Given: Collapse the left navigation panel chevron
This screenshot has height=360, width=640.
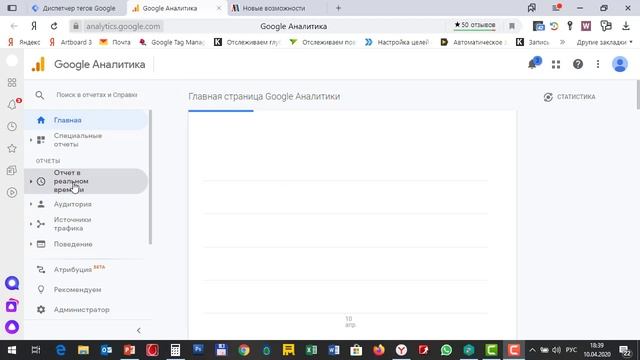Looking at the screenshot, I should coord(139,330).
